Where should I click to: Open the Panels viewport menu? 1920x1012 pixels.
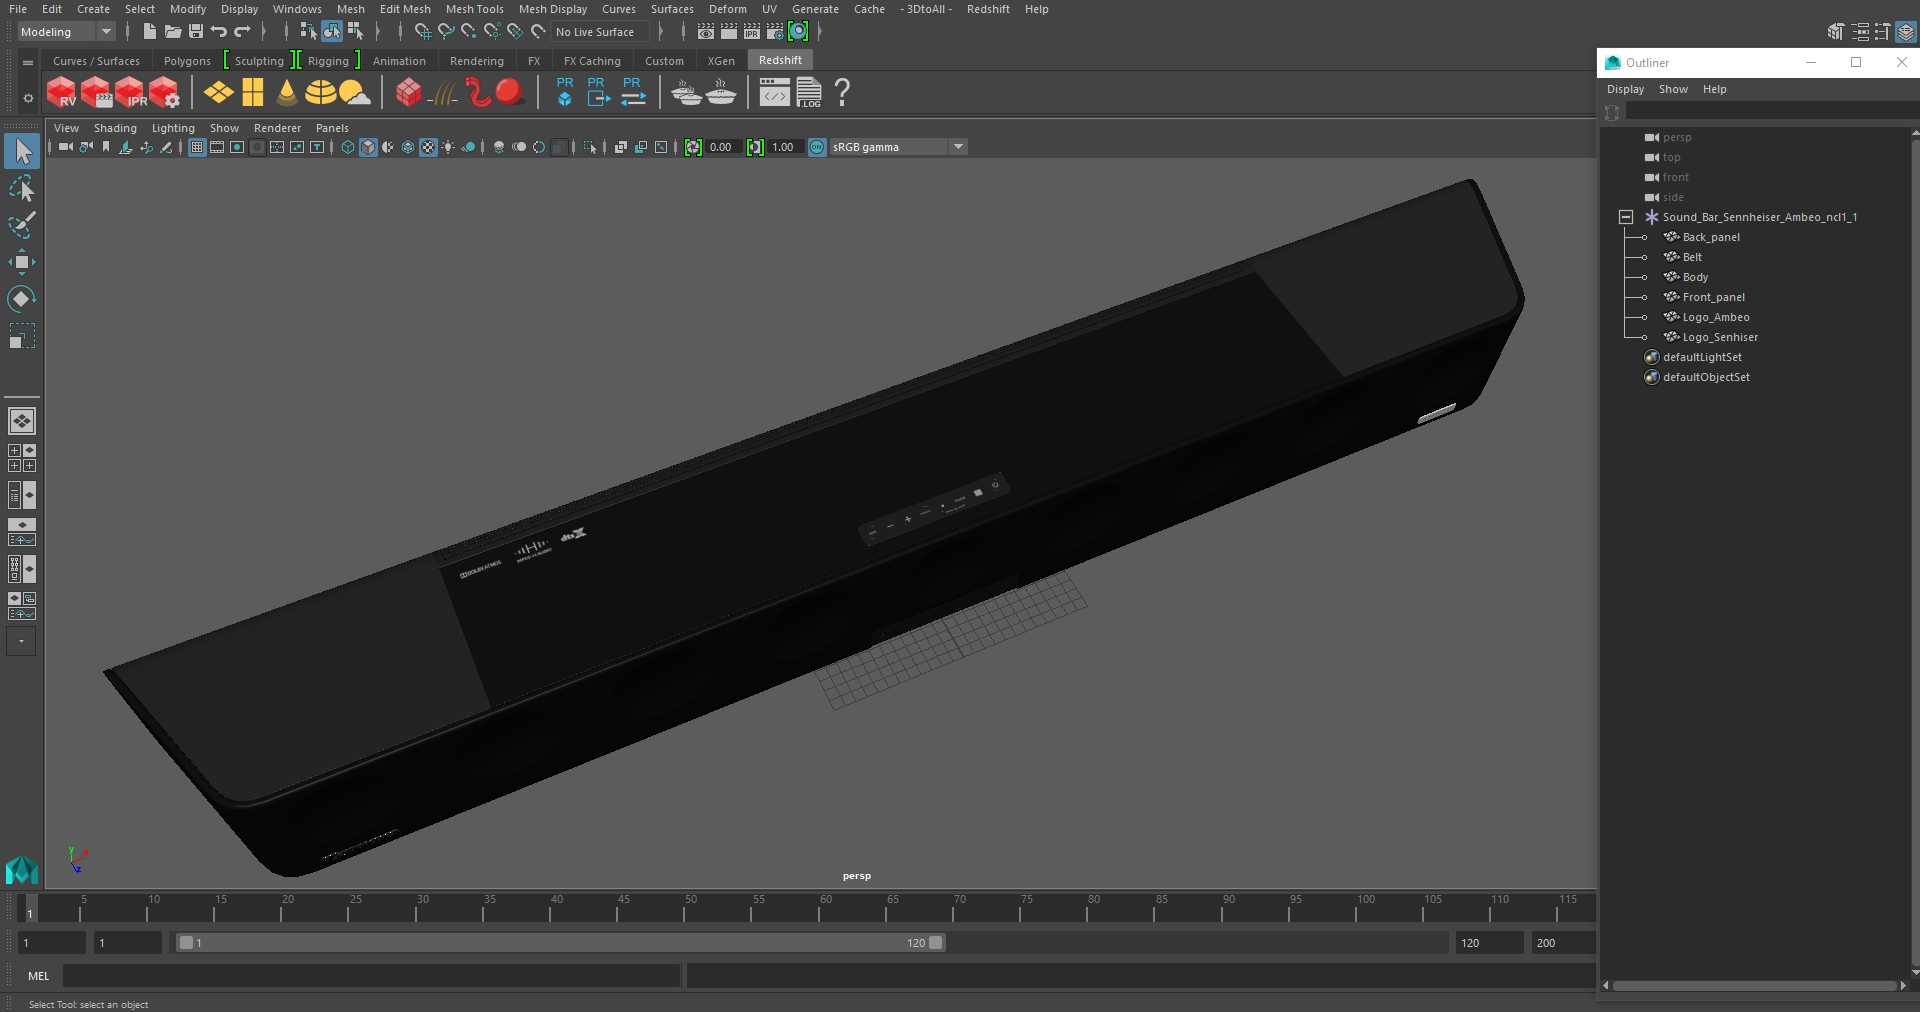[332, 128]
